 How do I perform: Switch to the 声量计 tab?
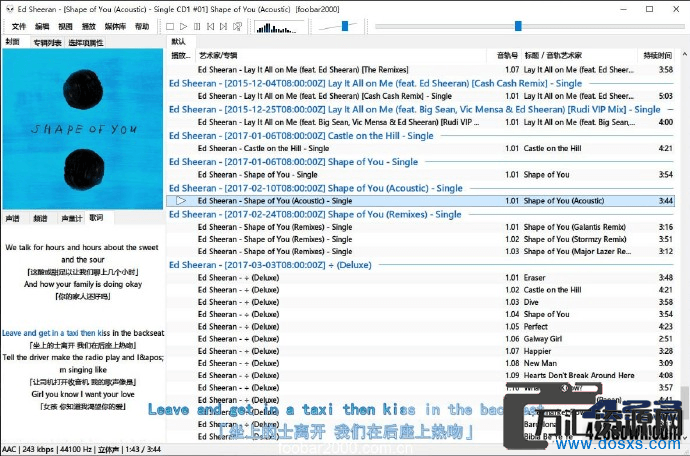point(71,218)
